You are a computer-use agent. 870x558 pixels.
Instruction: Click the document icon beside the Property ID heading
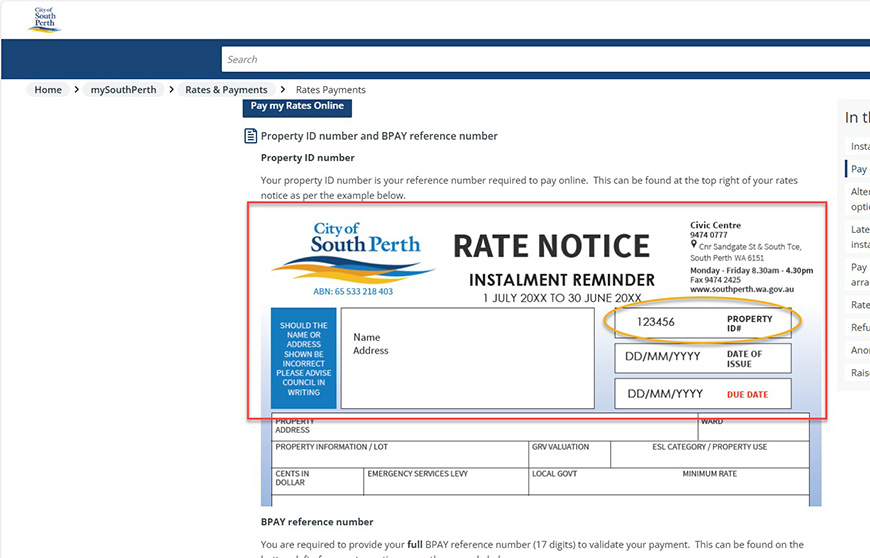(x=251, y=136)
